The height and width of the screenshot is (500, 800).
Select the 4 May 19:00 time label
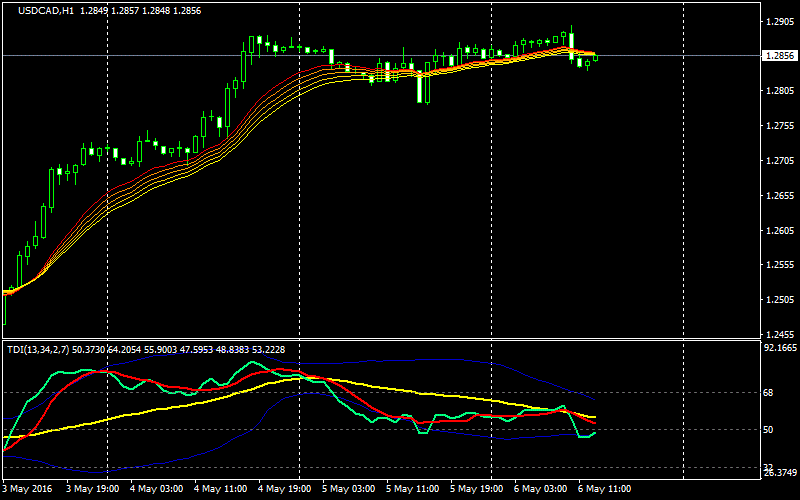coord(284,490)
